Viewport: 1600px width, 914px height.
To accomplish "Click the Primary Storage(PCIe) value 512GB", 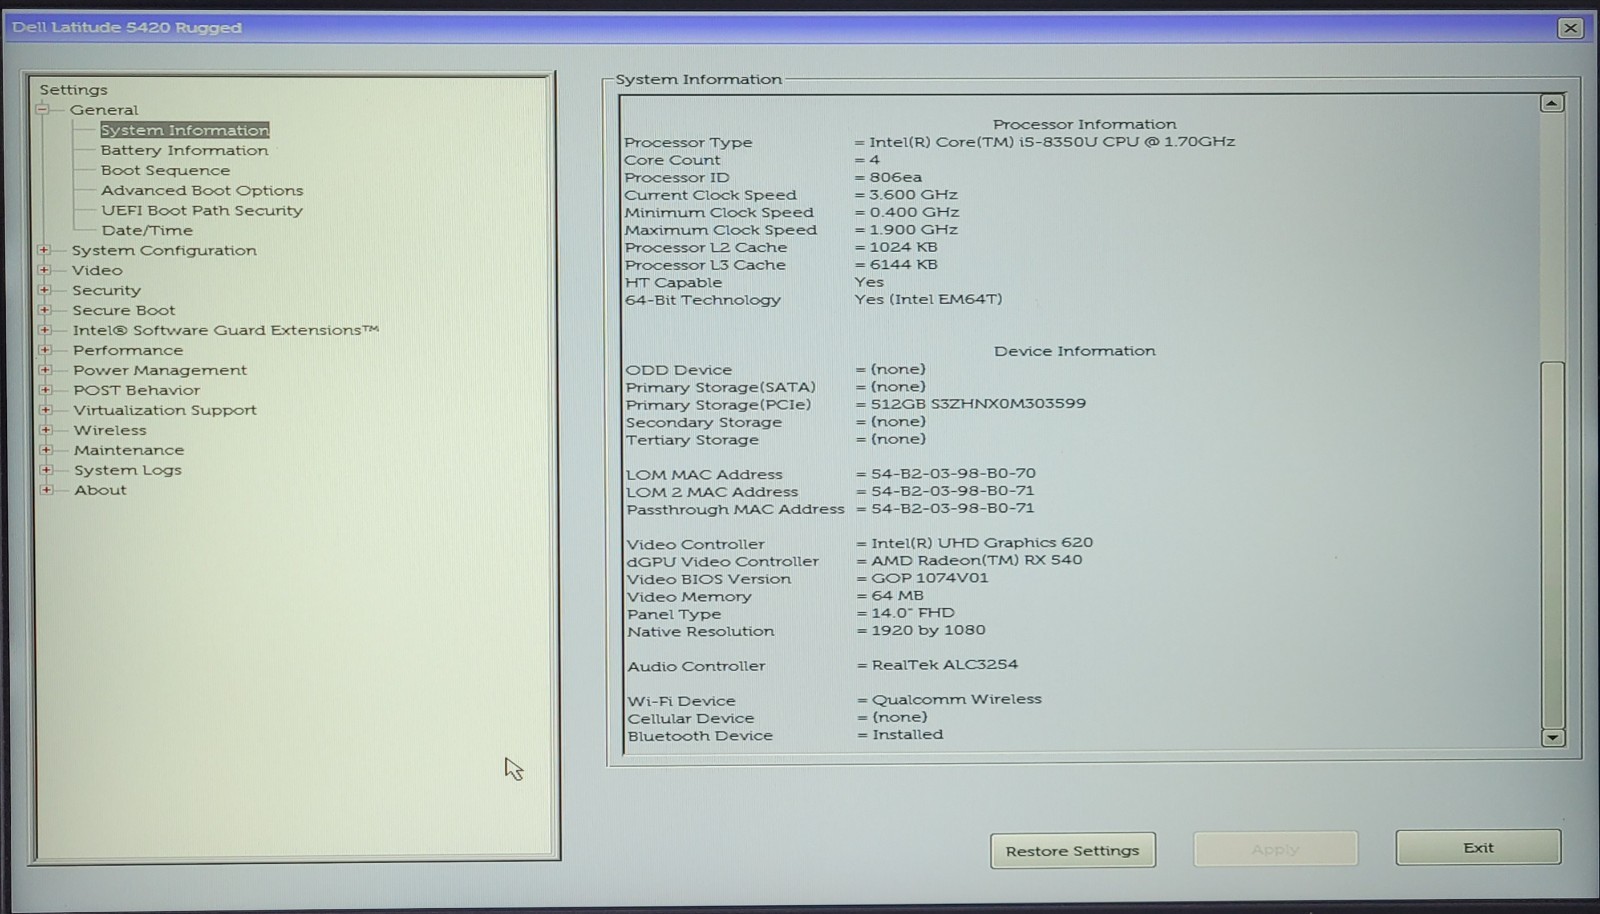I will coord(978,404).
